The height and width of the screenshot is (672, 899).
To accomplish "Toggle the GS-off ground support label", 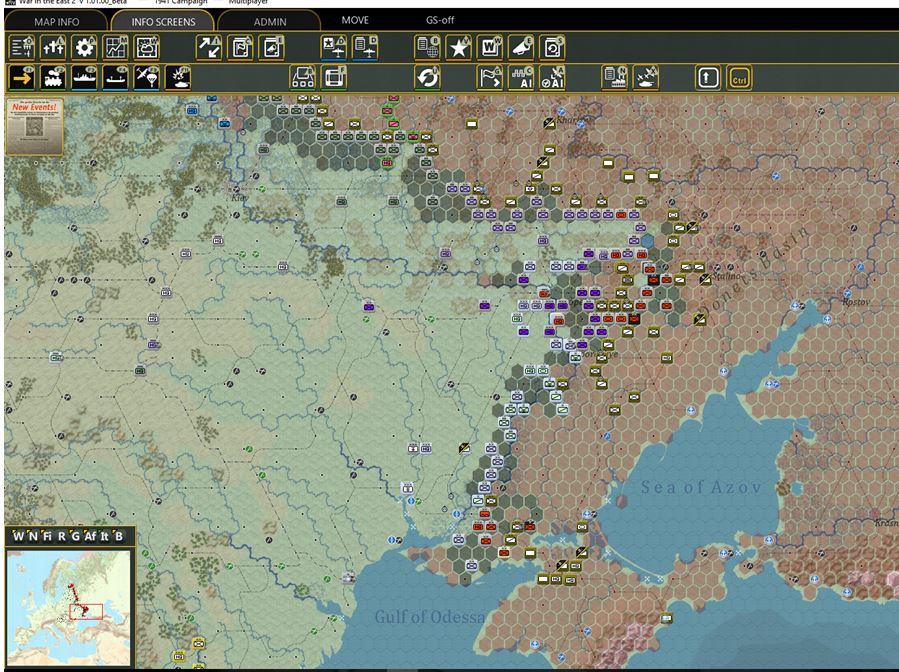I will pos(440,20).
